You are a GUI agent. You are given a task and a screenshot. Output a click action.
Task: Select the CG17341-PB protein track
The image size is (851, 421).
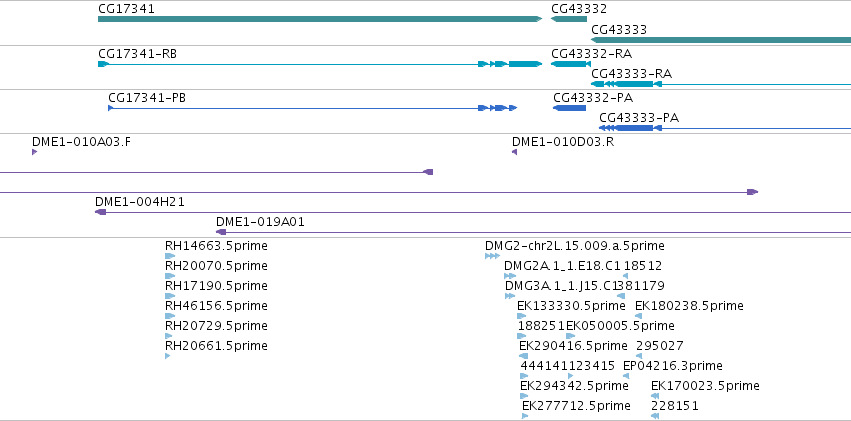(x=313, y=108)
